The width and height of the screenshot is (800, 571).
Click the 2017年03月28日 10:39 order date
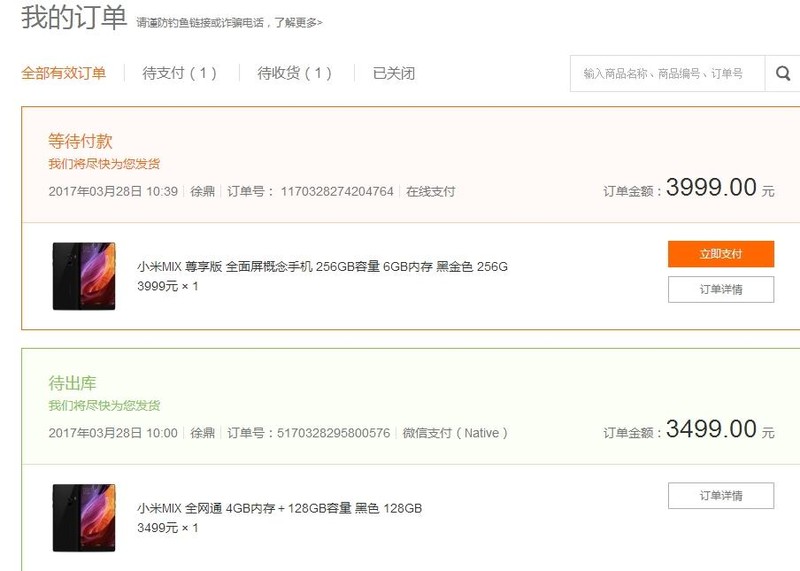point(113,191)
